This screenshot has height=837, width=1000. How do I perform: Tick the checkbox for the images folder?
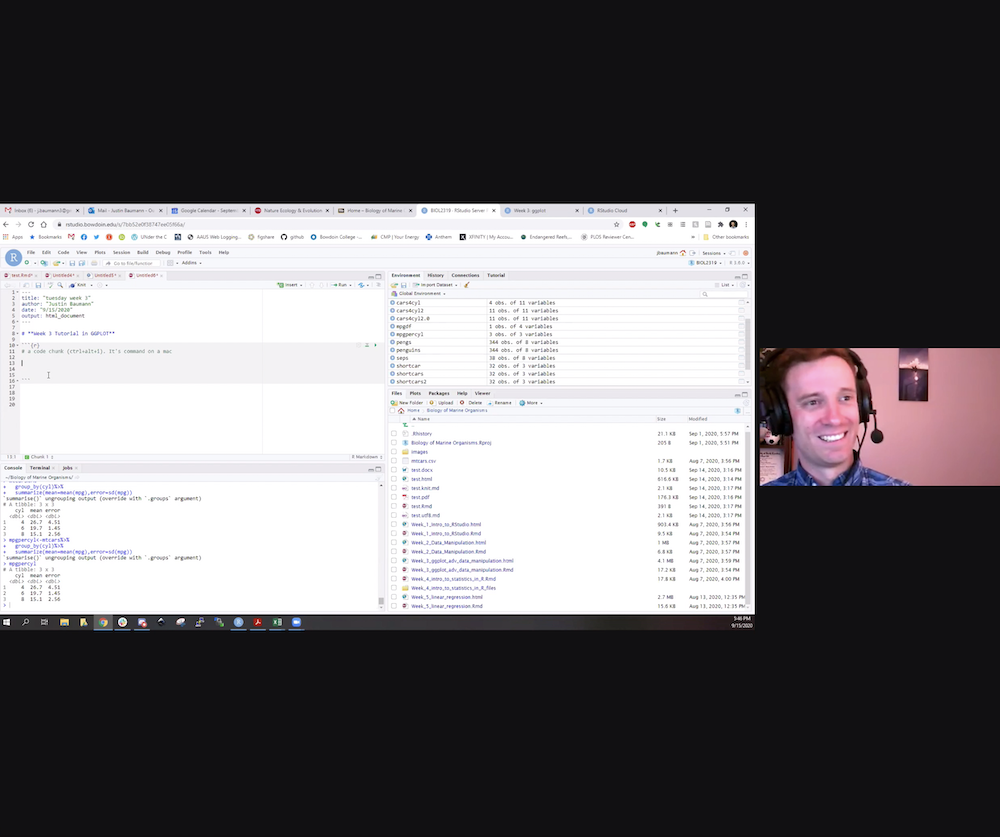click(x=393, y=452)
